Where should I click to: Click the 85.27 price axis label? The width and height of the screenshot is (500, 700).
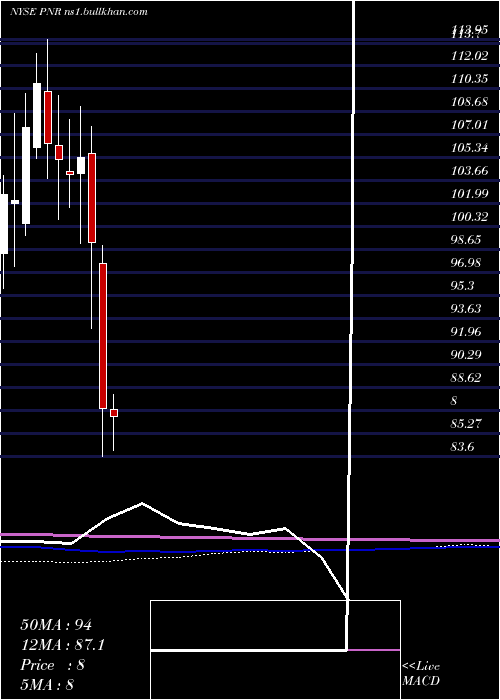click(x=467, y=424)
